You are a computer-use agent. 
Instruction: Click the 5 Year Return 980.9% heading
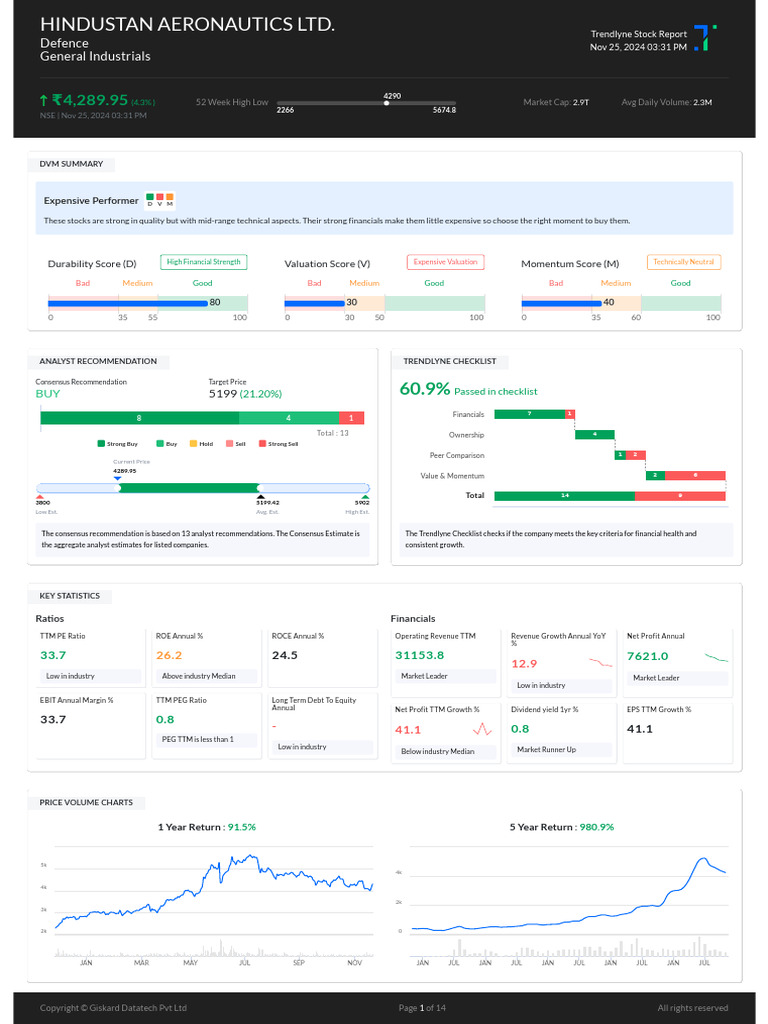coord(562,827)
